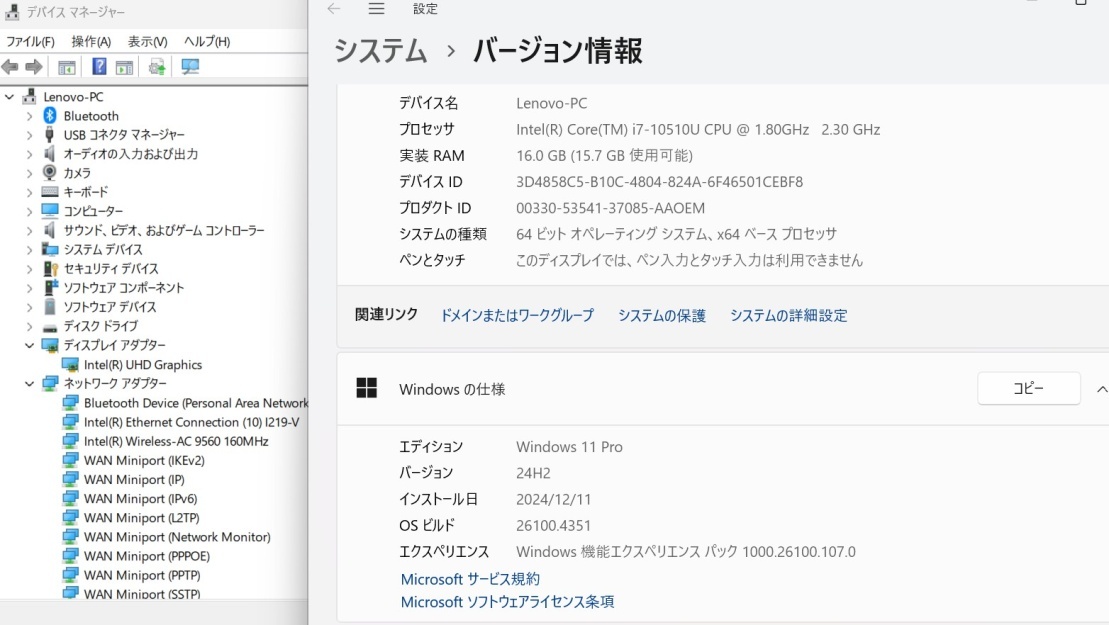
Task: Expand the ディスク ドライブ category
Action: [x=29, y=327]
